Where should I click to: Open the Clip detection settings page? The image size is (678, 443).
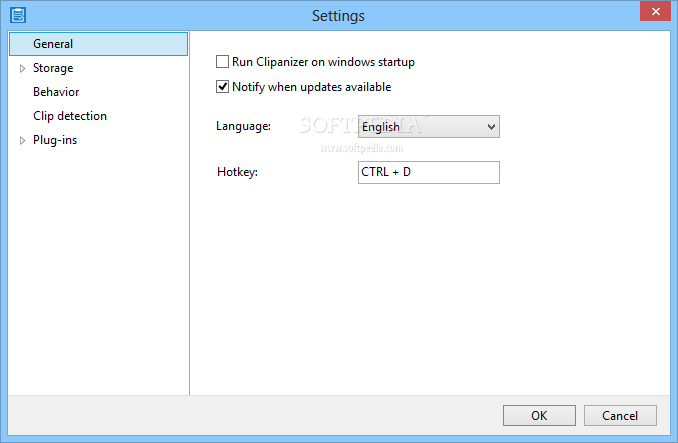[x=70, y=116]
